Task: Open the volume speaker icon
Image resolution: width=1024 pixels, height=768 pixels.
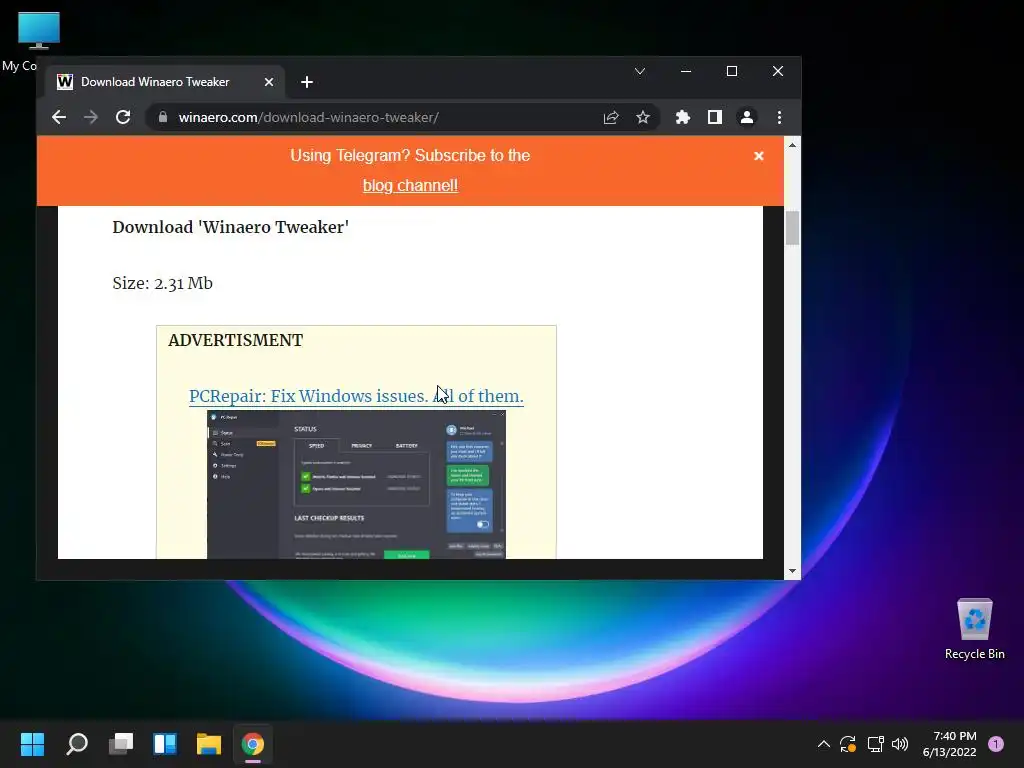Action: tap(900, 744)
